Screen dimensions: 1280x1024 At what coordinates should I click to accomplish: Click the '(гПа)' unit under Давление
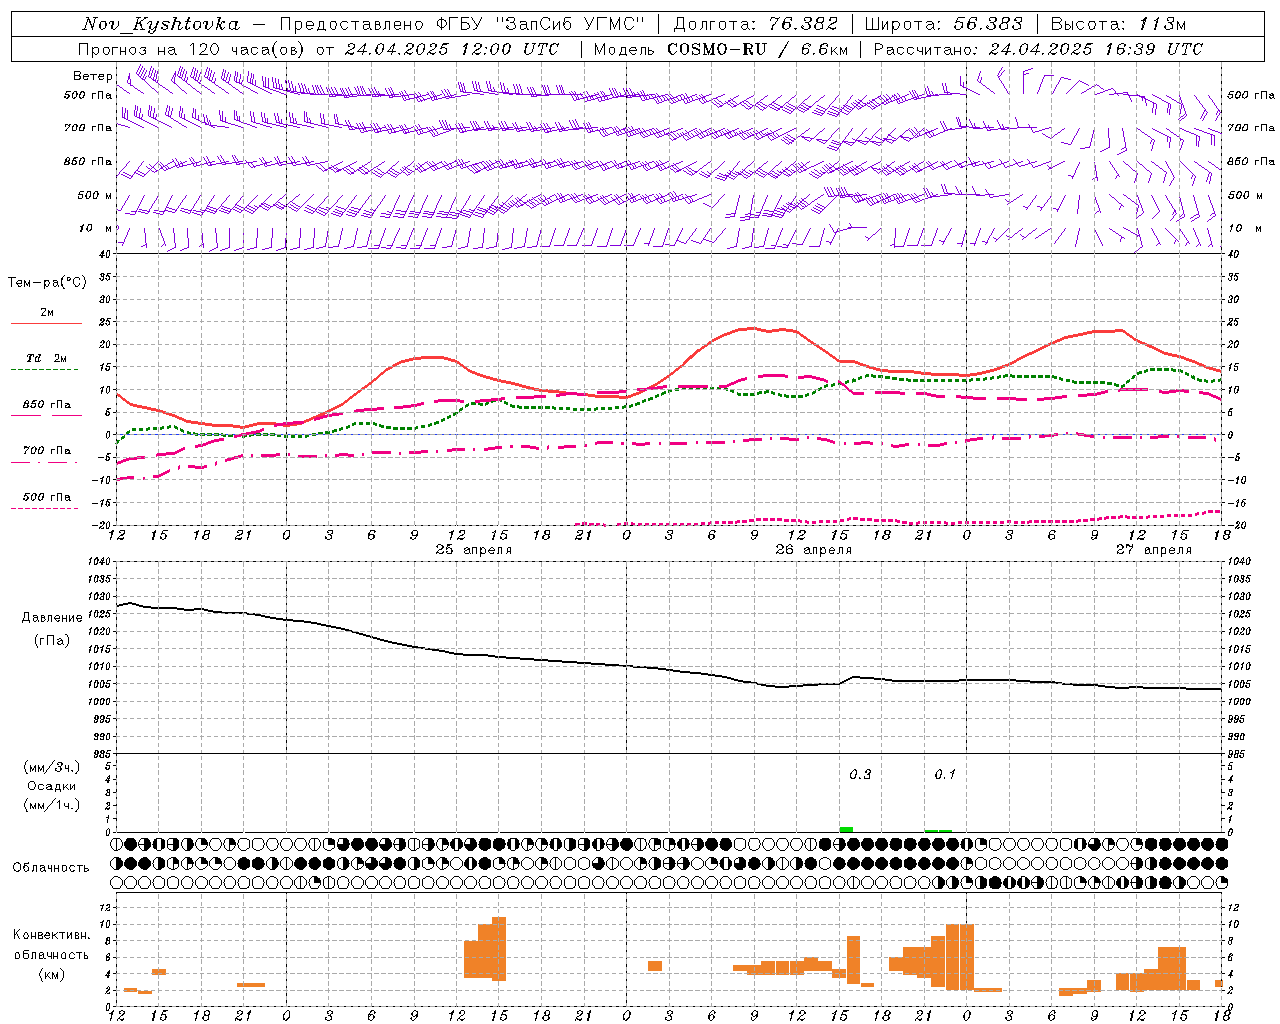click(x=52, y=641)
